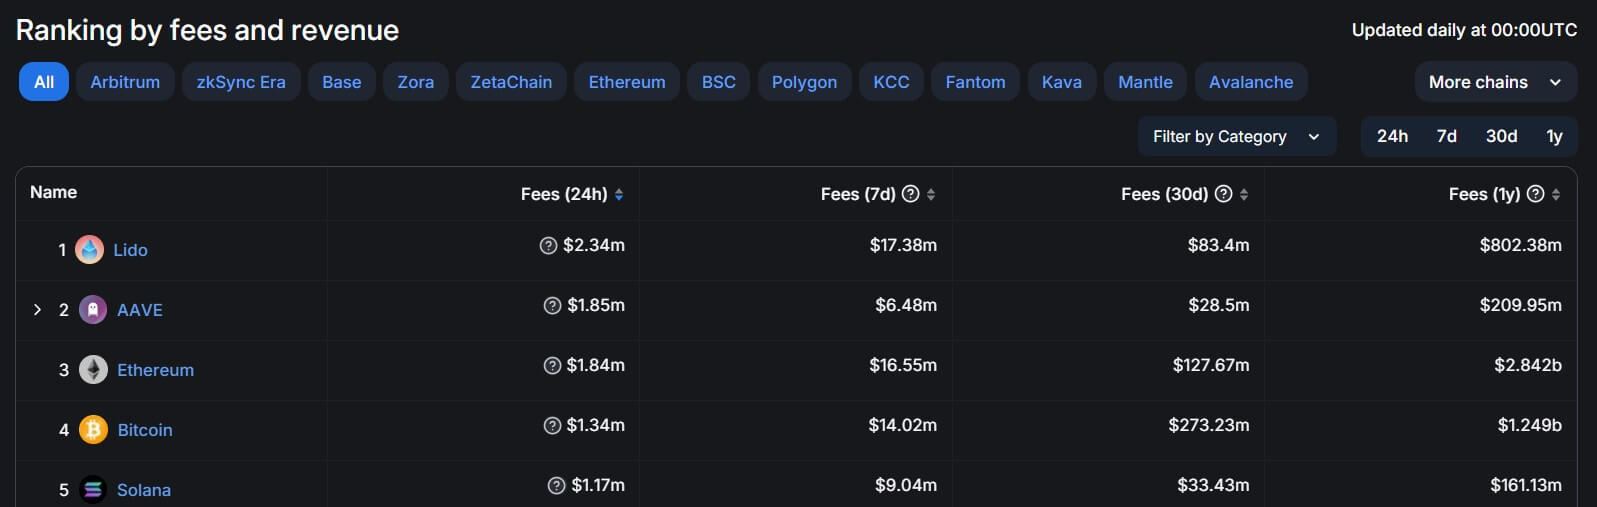This screenshot has width=1597, height=507.
Task: Click the Solana logo icon
Action: (93, 490)
